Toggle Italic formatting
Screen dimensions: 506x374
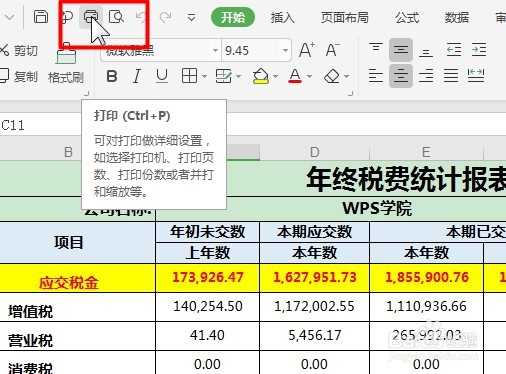(137, 76)
